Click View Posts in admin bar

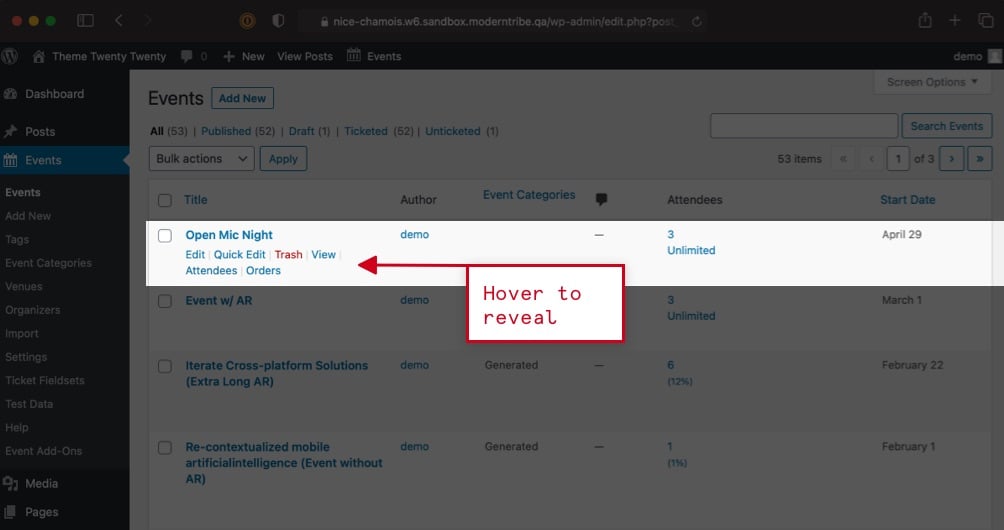(305, 56)
